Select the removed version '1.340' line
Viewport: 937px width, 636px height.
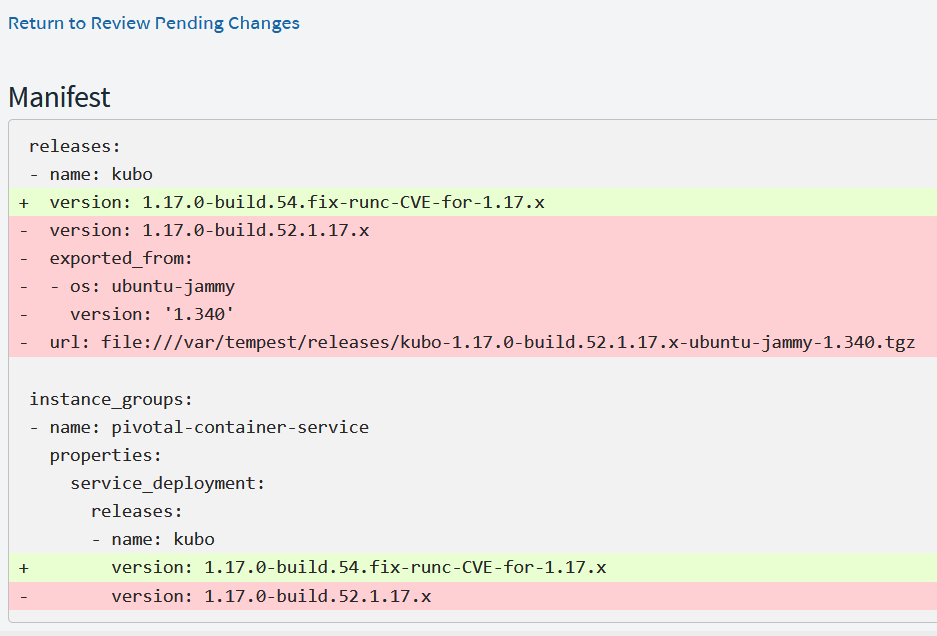tap(152, 314)
